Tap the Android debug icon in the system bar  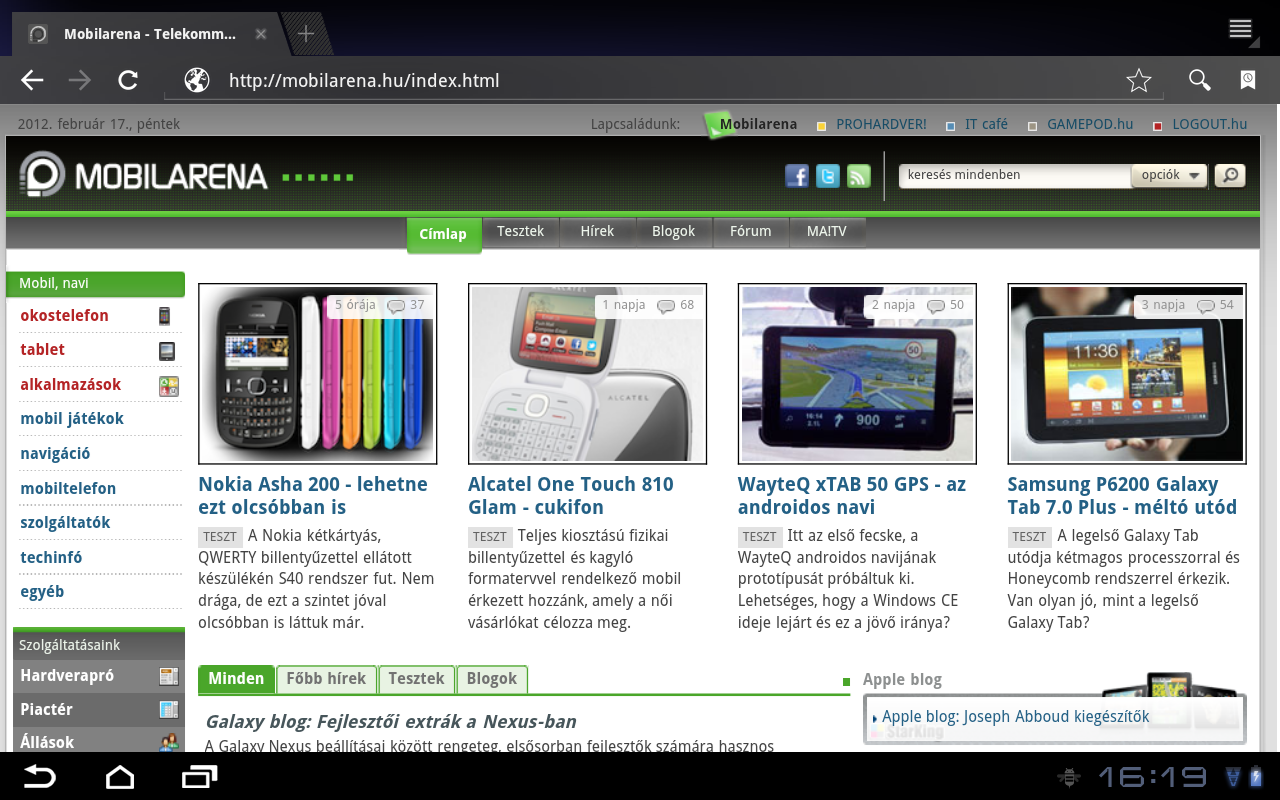(1069, 776)
